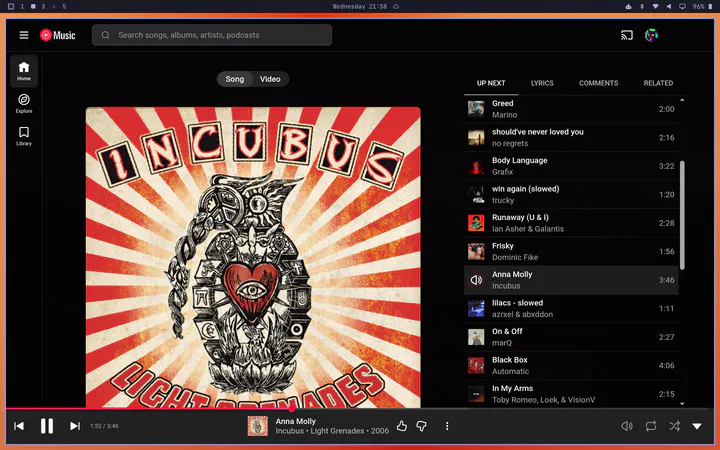Open Incubus artist link in player bar

coord(289,431)
